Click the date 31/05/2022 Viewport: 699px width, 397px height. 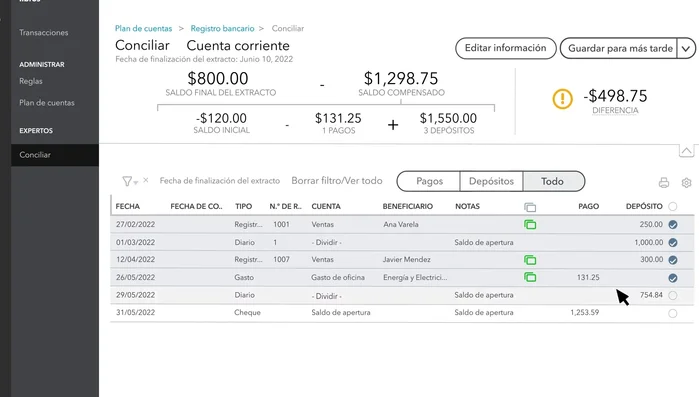click(136, 312)
